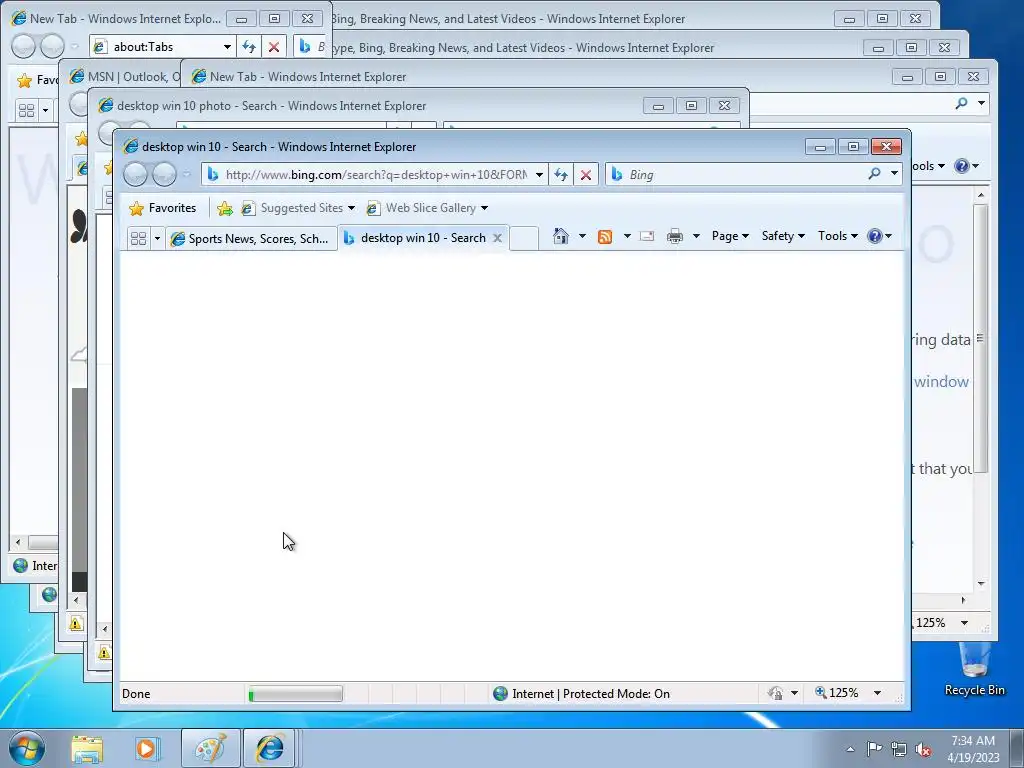1024x768 pixels.
Task: Expand feeds dropdown arrow beside RSS icon
Action: (627, 236)
